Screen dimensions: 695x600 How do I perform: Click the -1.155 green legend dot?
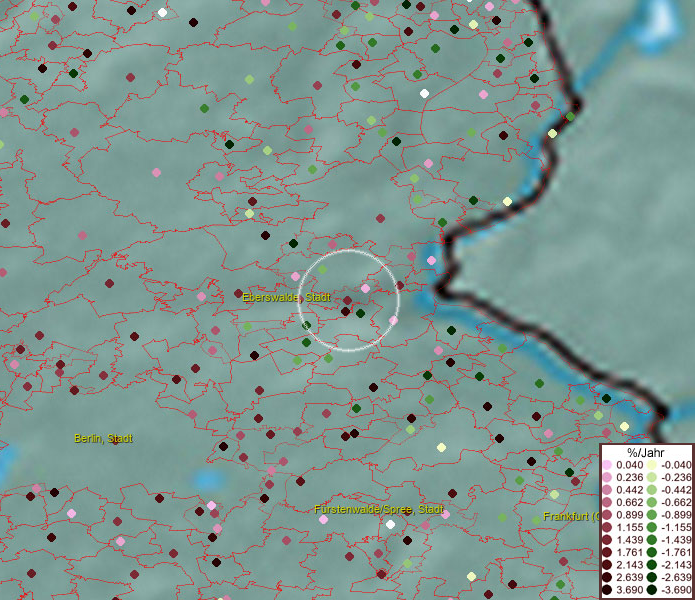point(651,528)
